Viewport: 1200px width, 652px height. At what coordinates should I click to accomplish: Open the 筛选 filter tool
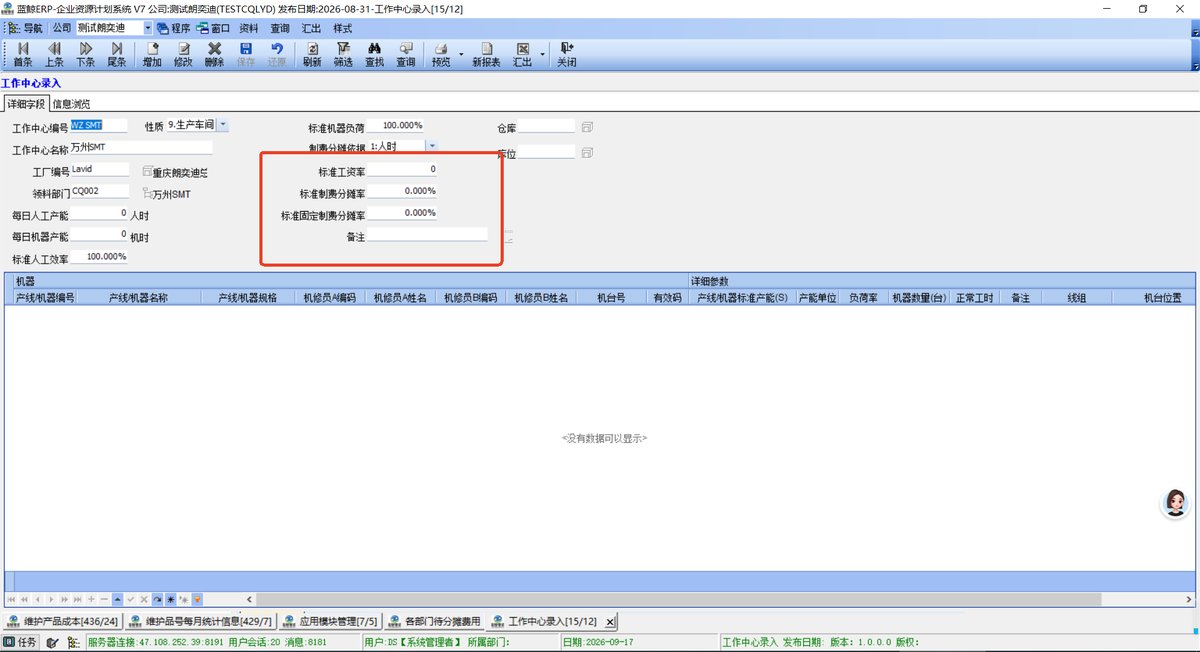[x=343, y=54]
